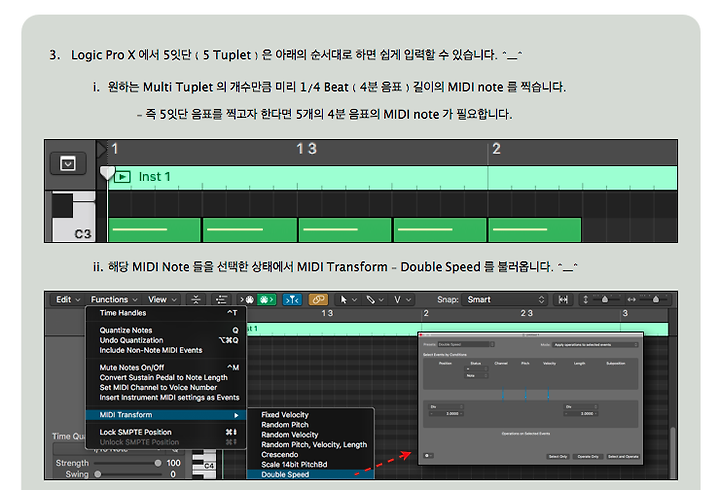Open the Functions dropdown menu
Screen dimensions: 720x490
point(114,299)
